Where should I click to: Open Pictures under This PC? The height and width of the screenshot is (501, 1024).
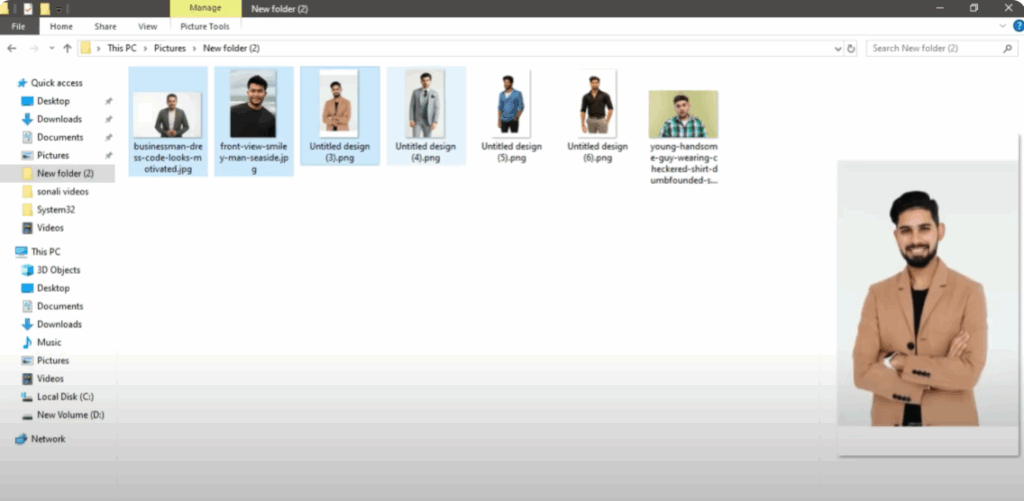(x=52, y=361)
